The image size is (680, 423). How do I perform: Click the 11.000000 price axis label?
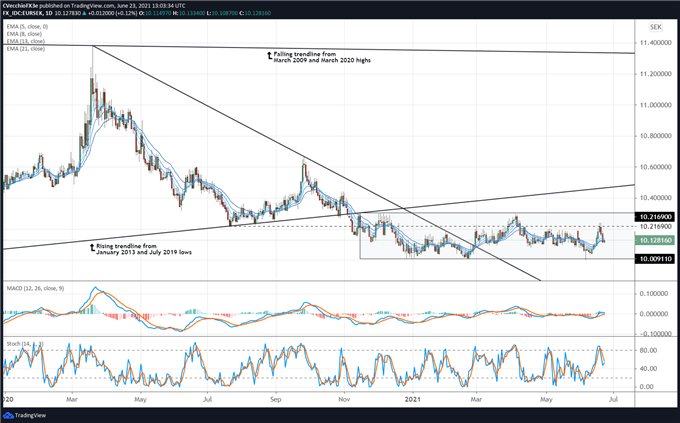pos(655,105)
